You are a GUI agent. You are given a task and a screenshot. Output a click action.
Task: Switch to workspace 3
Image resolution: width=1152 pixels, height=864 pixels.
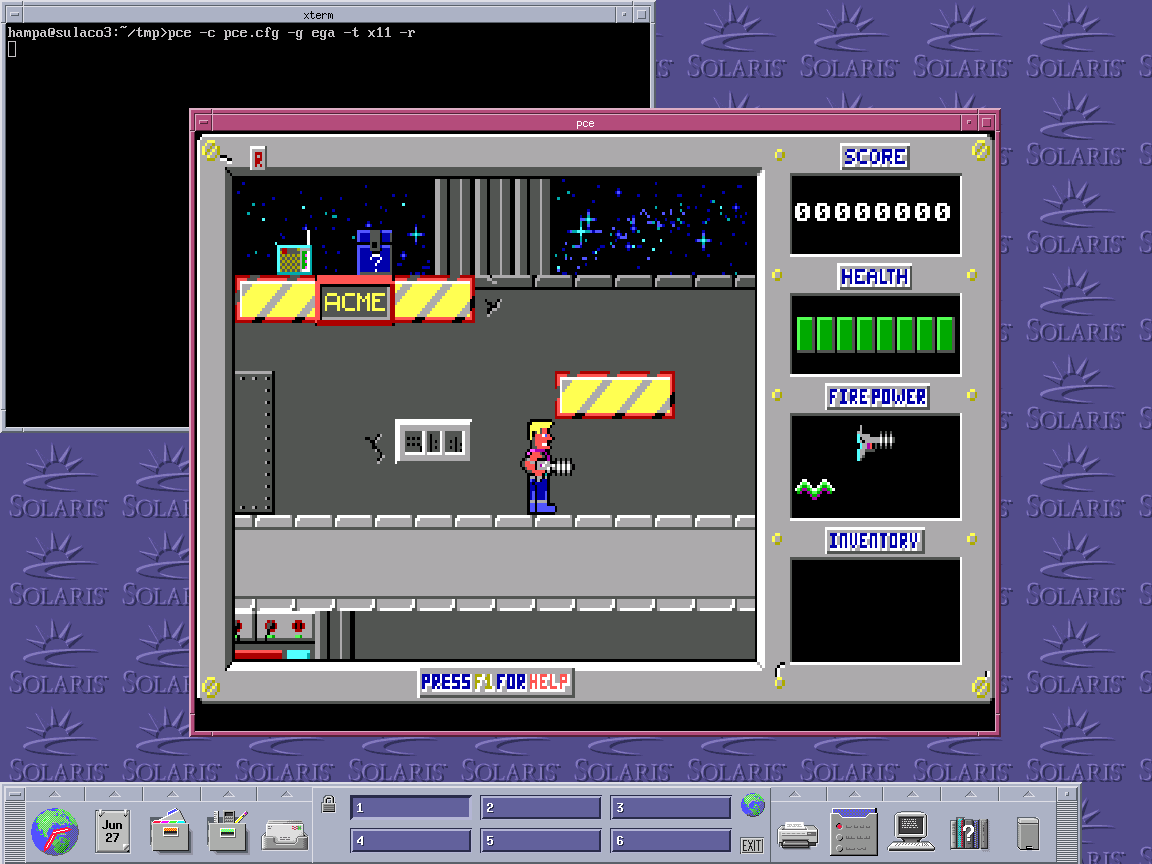[x=670, y=807]
